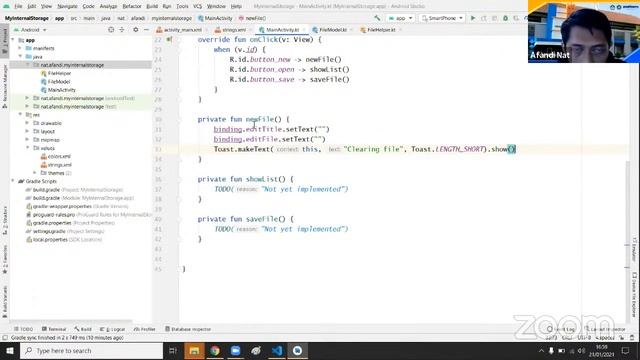Image resolution: width=640 pixels, height=360 pixels.
Task: Click Select Opened File target icon in Project panel
Action: [111, 30]
